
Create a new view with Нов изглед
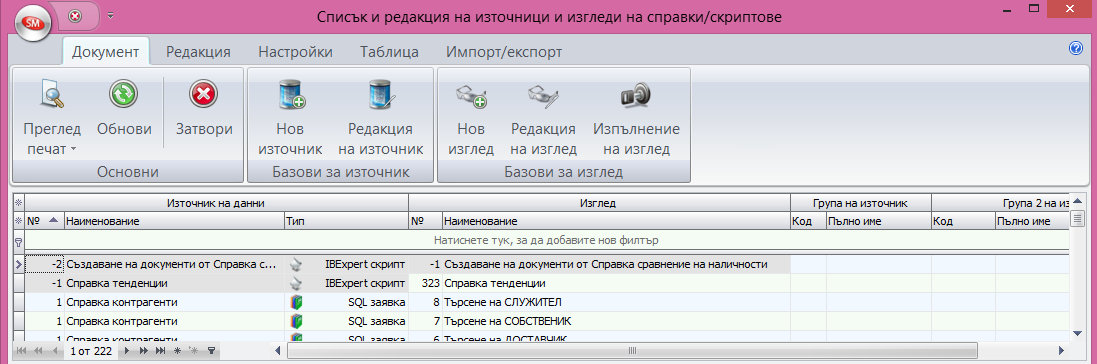tap(470, 117)
